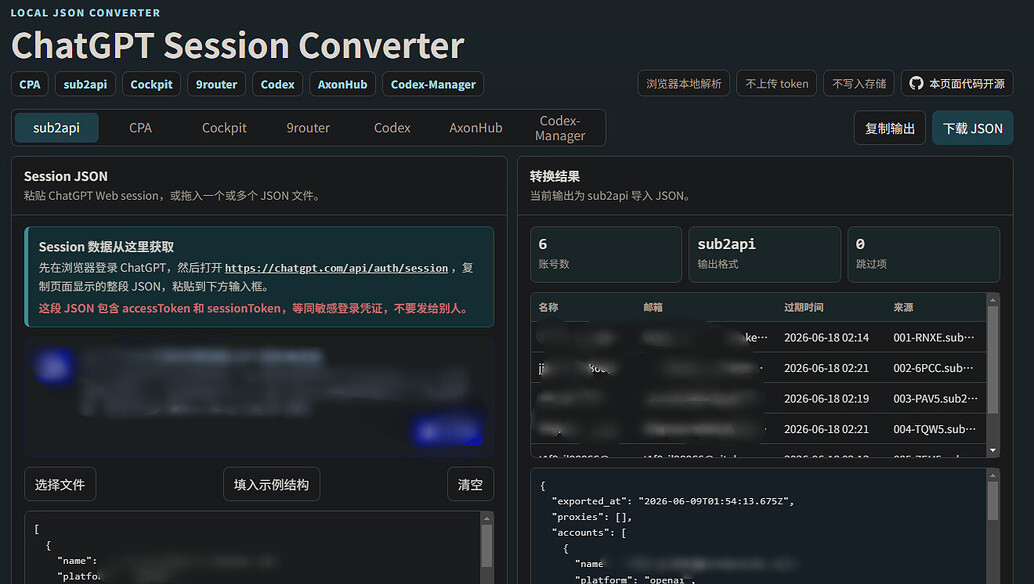Click the "proxies": [] line in output
Image resolution: width=1034 pixels, height=584 pixels.
pos(592,517)
